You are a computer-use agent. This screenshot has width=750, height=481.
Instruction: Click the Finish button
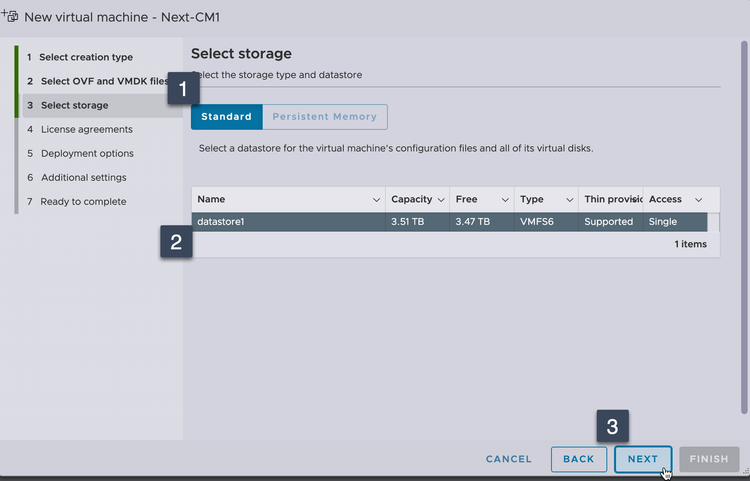tap(709, 459)
